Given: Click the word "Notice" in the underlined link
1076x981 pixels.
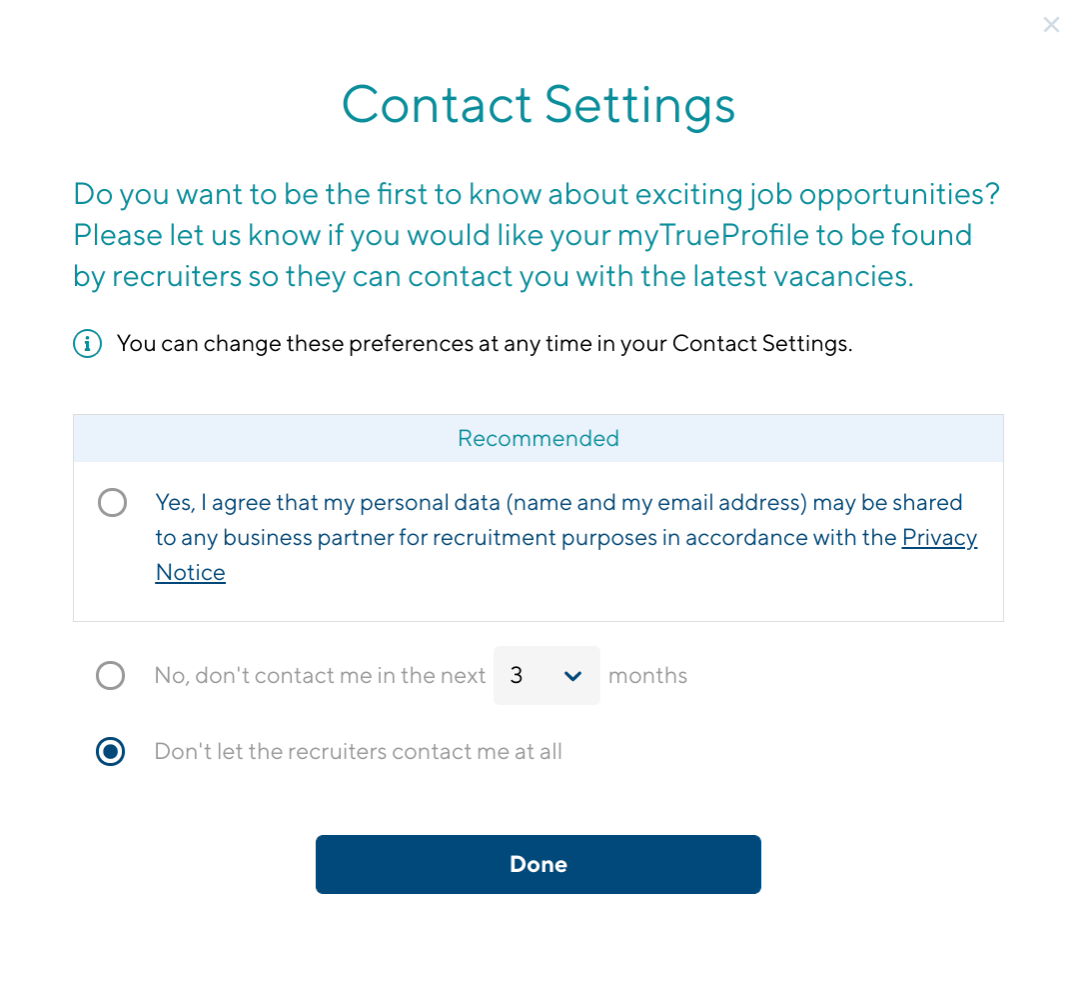Looking at the screenshot, I should click(x=191, y=573).
